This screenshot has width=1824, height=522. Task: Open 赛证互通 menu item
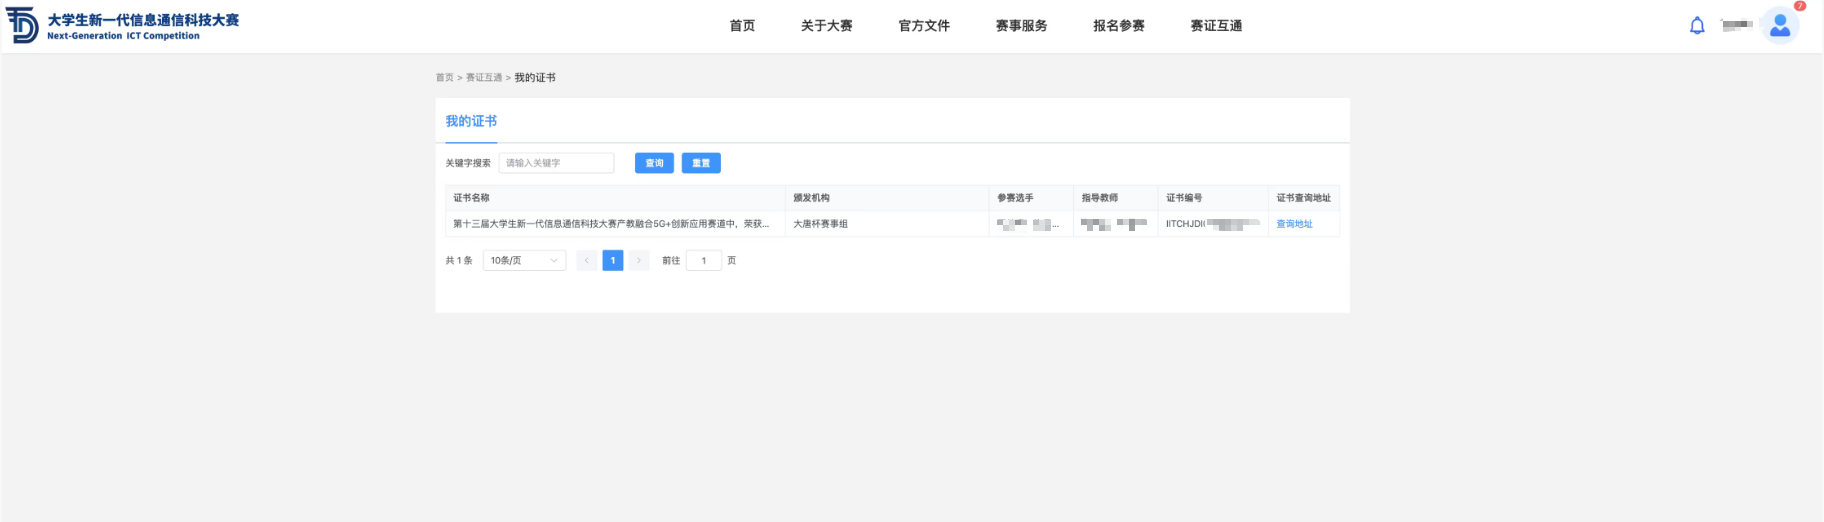tap(1216, 26)
